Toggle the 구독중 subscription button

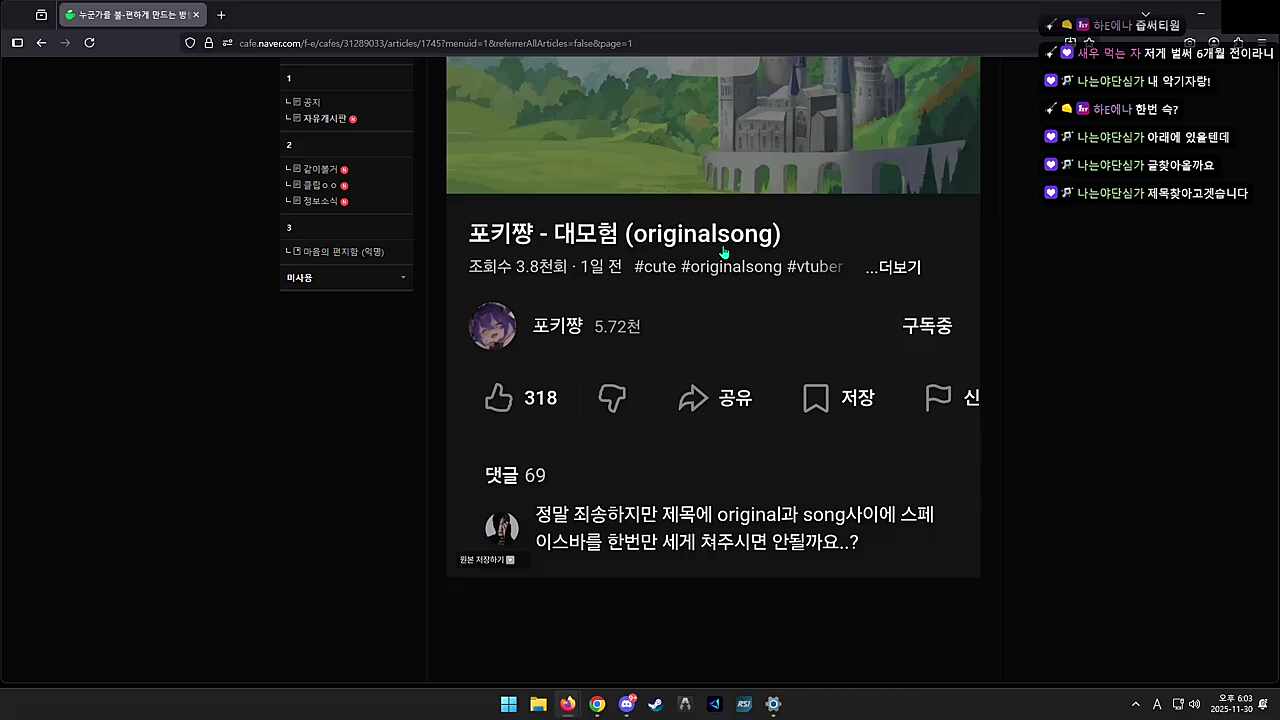[x=926, y=326]
